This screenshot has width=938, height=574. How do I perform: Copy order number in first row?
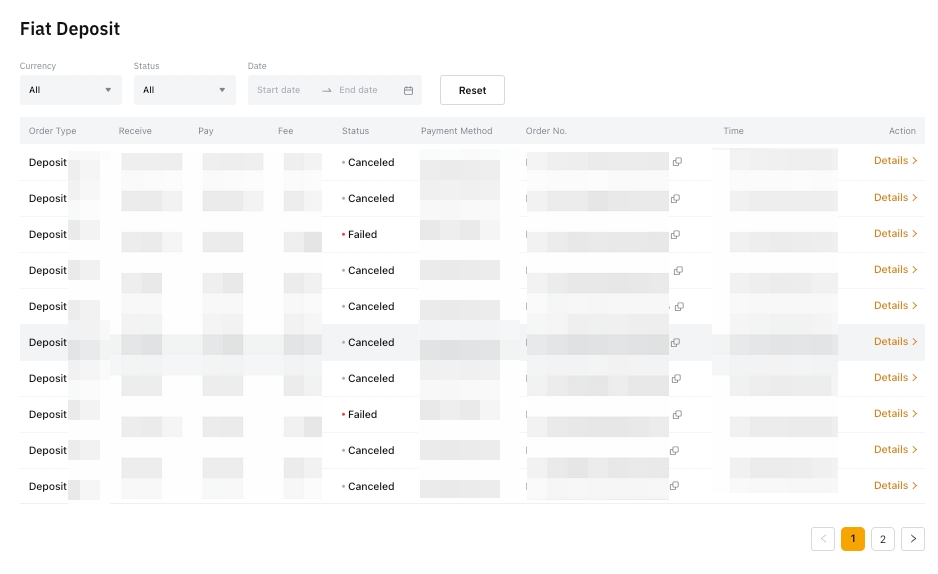[677, 162]
